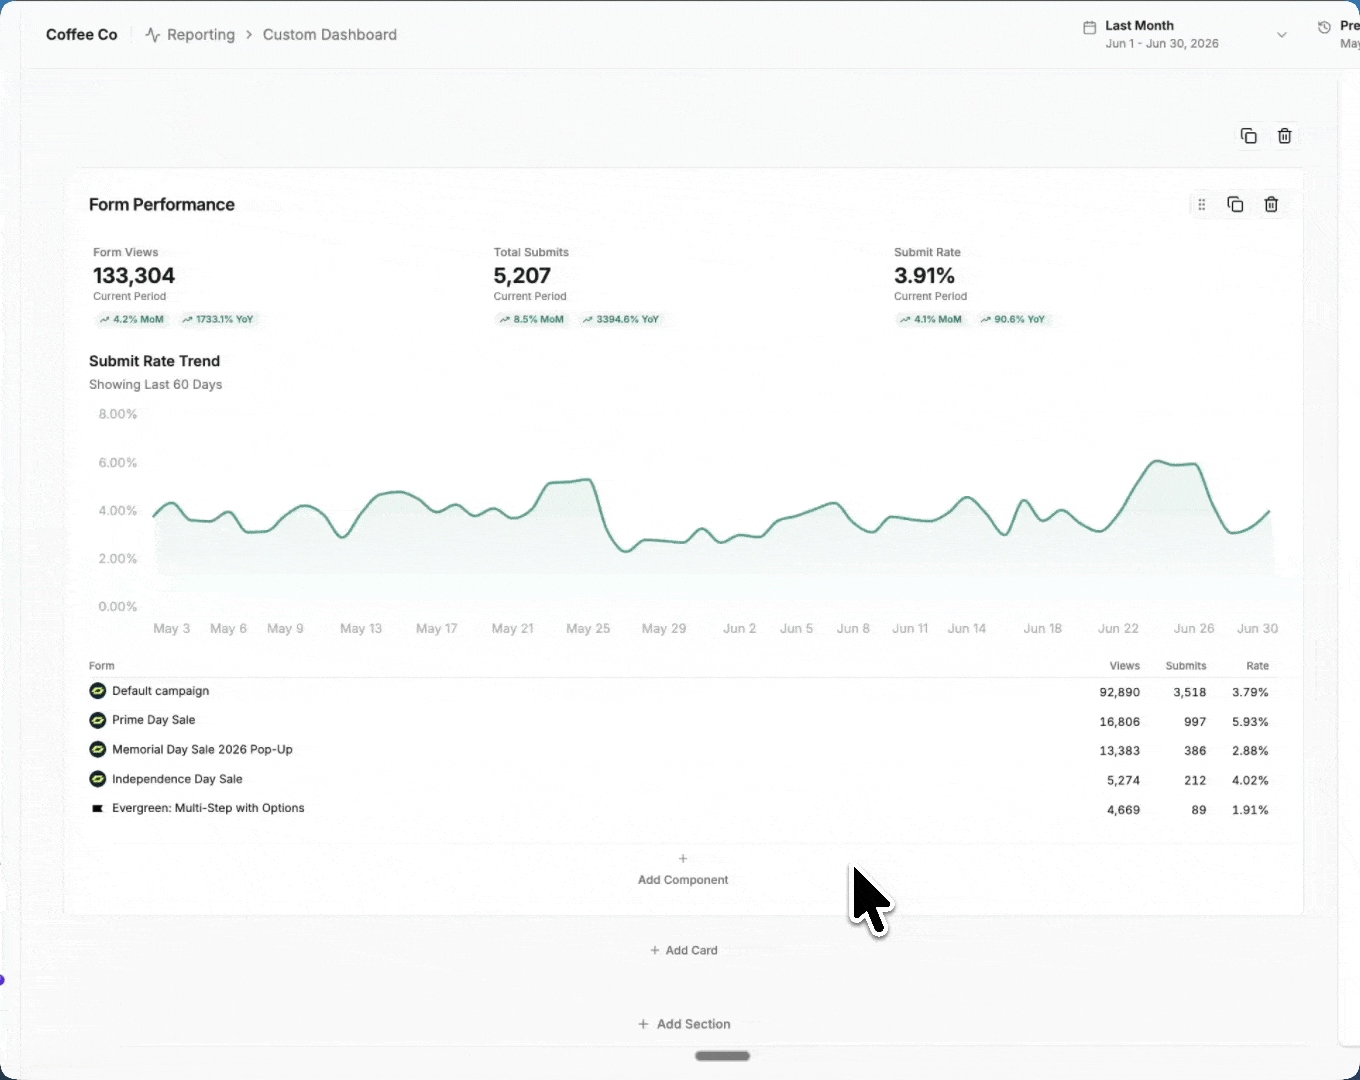Click the Independence Day Sale form icon
Image resolution: width=1360 pixels, height=1080 pixels.
click(x=97, y=779)
